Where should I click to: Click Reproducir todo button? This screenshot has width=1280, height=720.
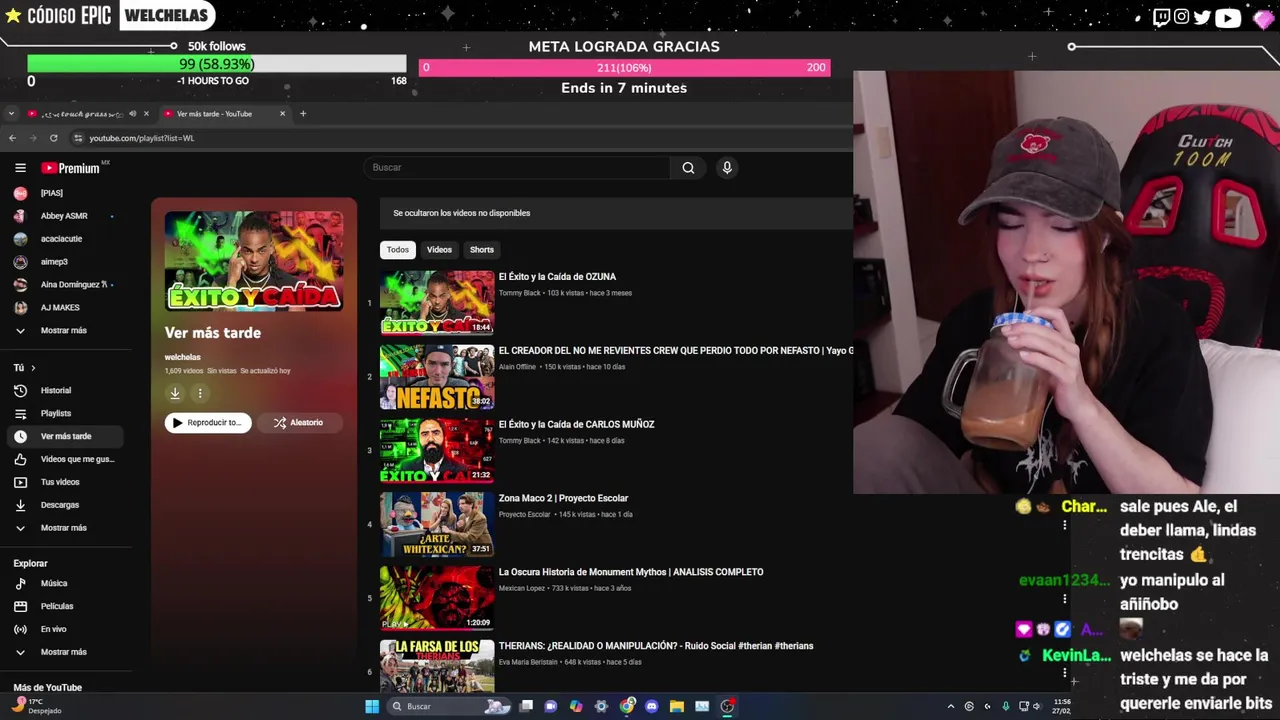click(208, 423)
